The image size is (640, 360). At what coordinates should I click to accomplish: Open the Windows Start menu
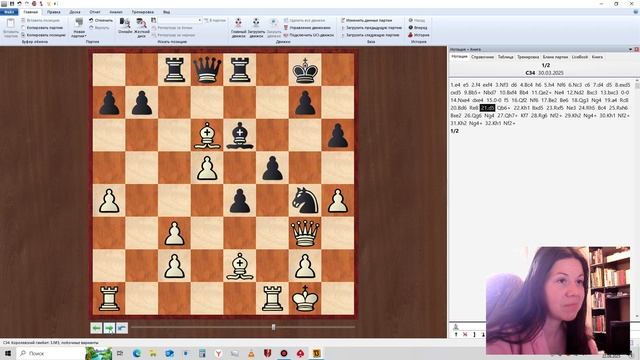(7, 353)
